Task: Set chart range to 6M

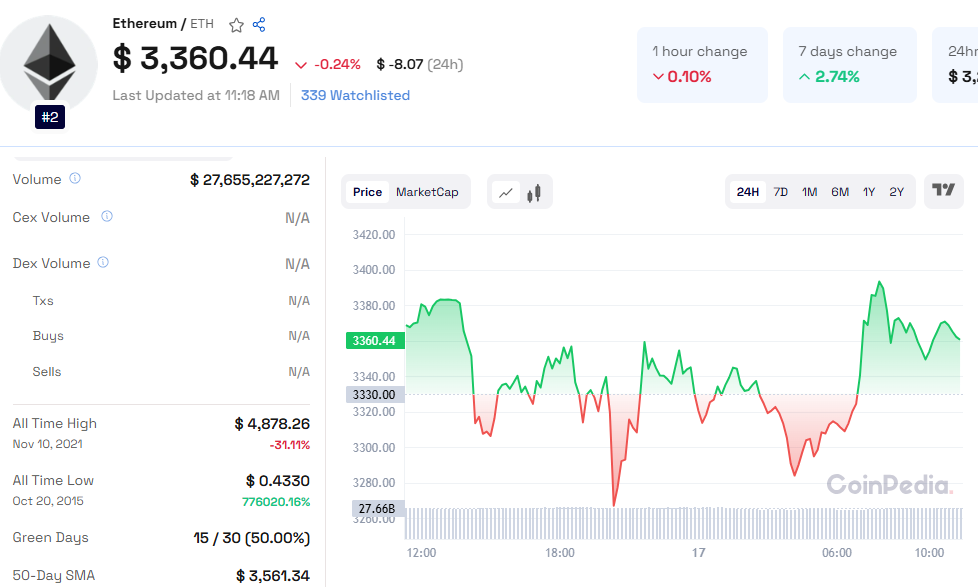Action: 840,192
